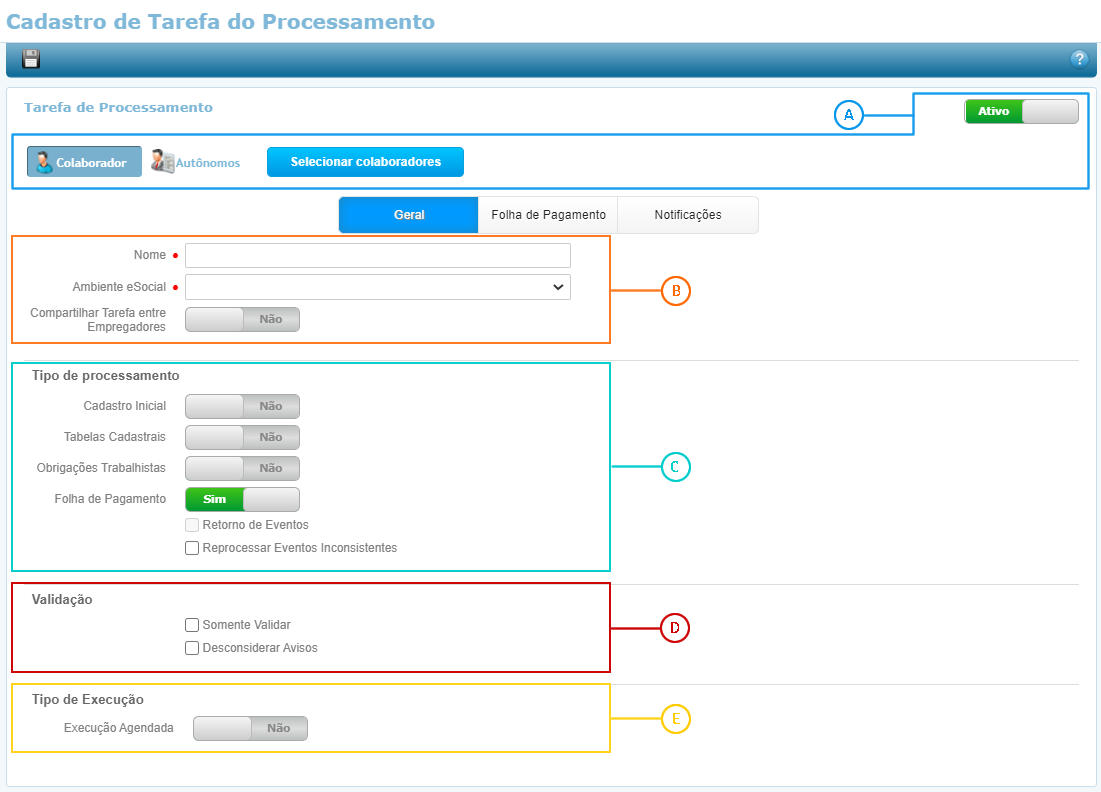
Task: Enable Compartilhar Tarefa entre Empregadores switch
Action: tap(242, 320)
